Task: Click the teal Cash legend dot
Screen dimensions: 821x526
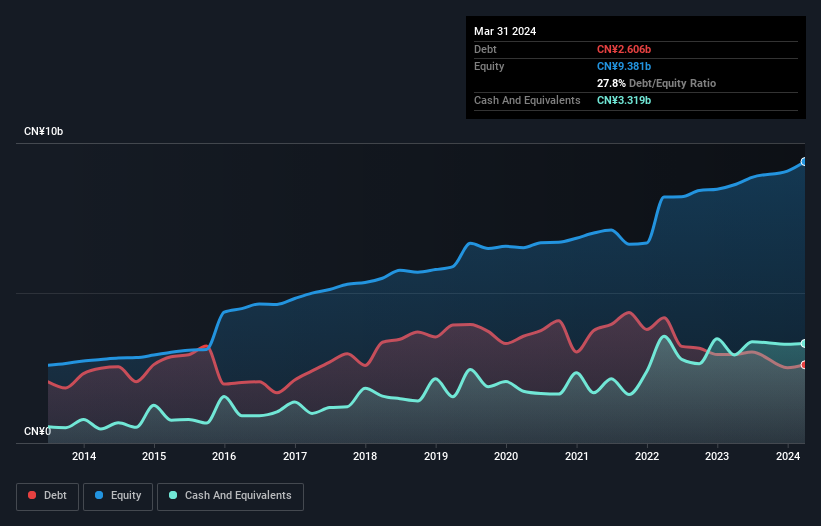Action: [173, 495]
